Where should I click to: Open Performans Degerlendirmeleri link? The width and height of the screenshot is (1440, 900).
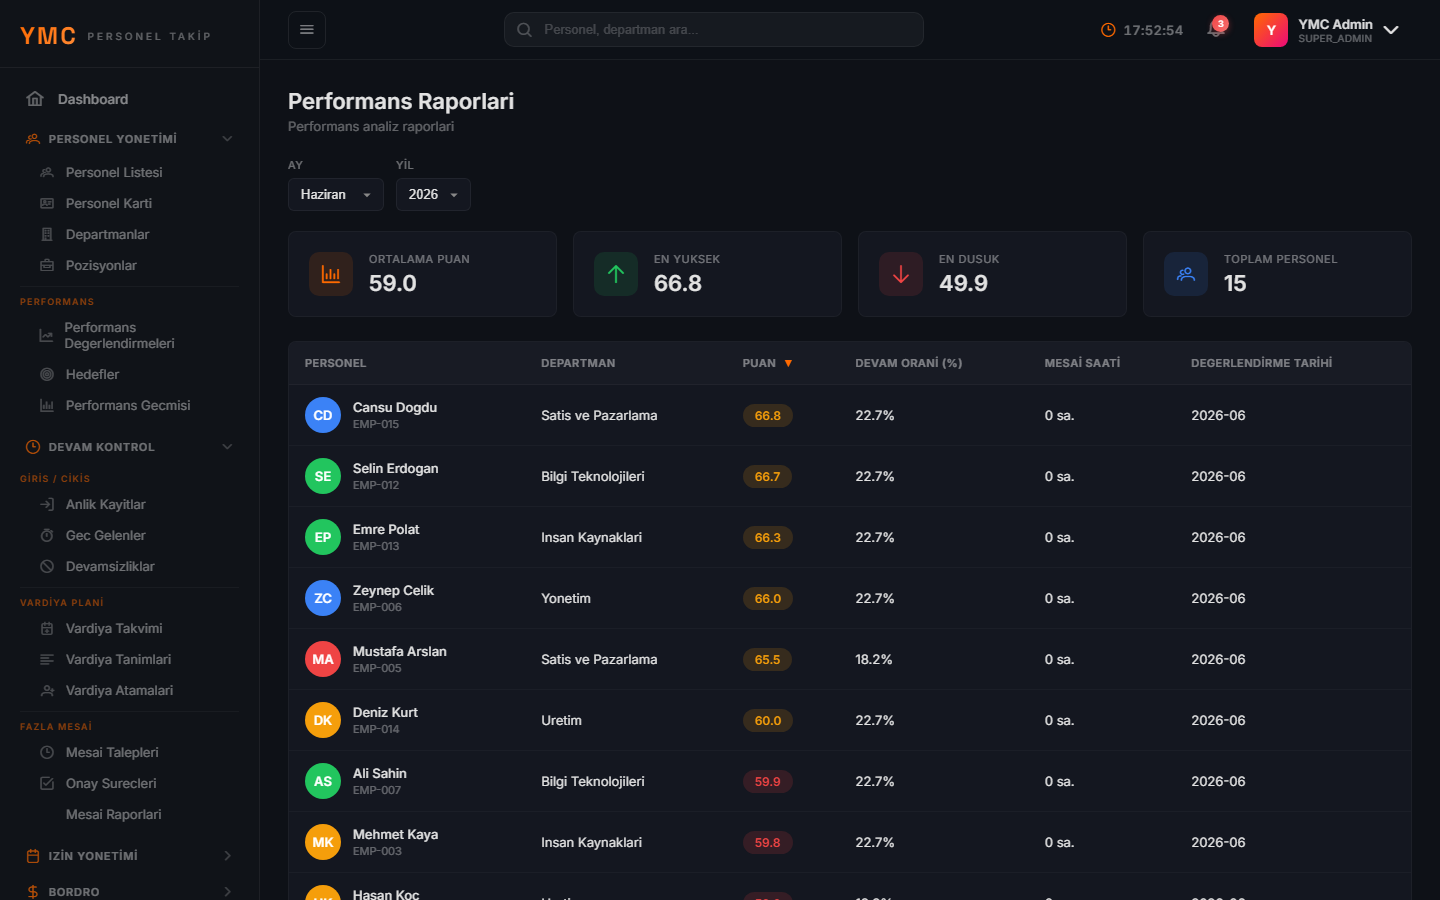(x=119, y=335)
